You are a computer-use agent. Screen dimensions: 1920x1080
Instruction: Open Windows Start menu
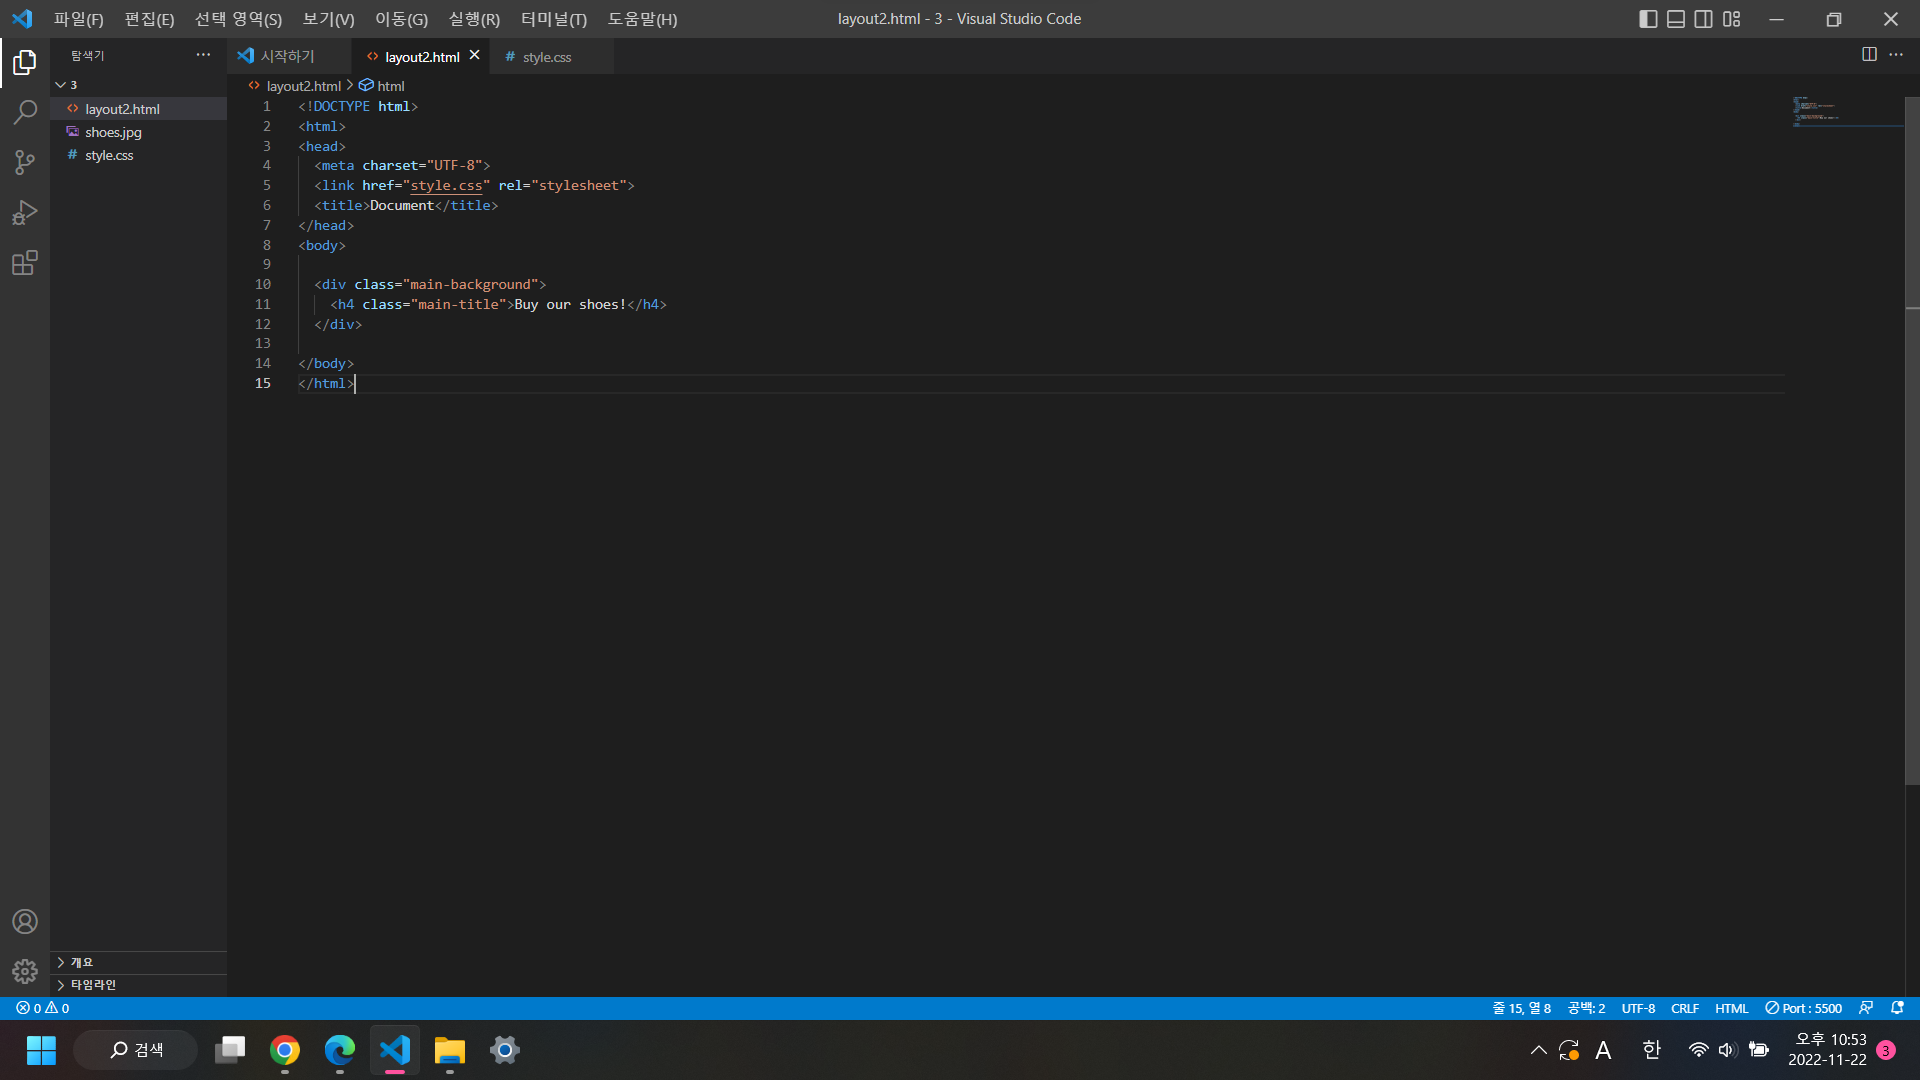(41, 1050)
